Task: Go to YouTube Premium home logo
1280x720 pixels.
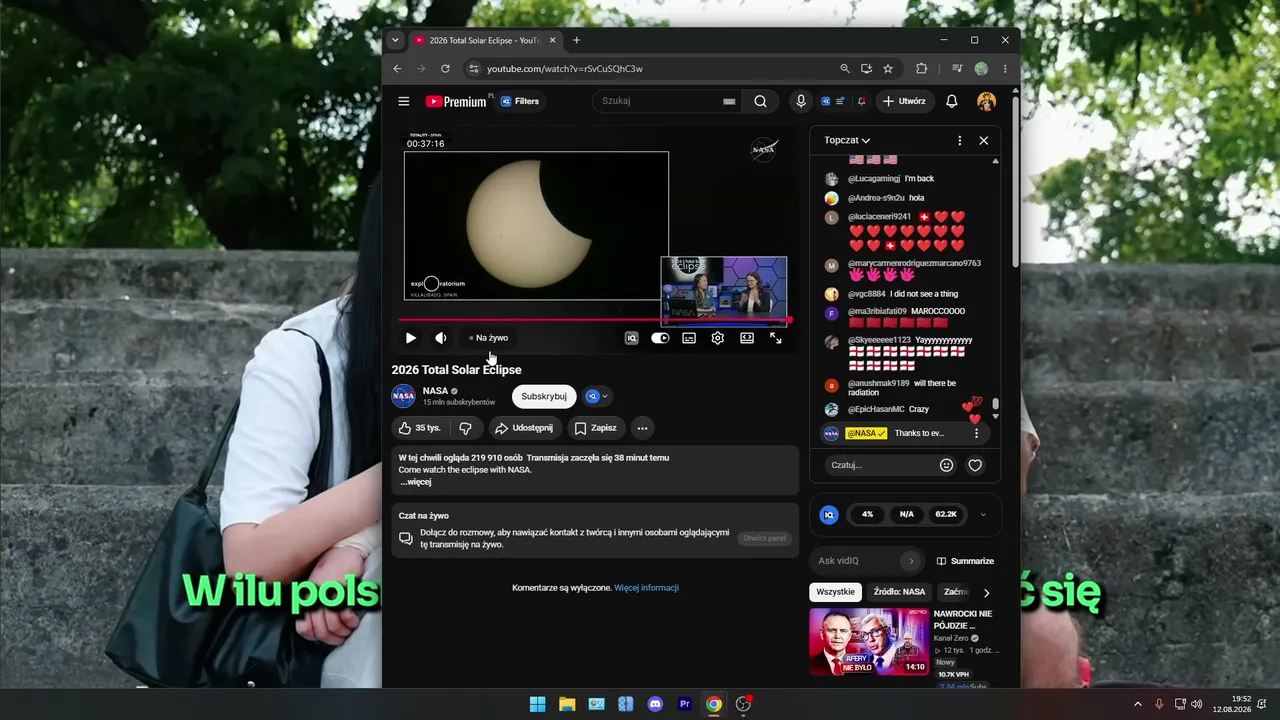Action: pyautogui.click(x=456, y=101)
